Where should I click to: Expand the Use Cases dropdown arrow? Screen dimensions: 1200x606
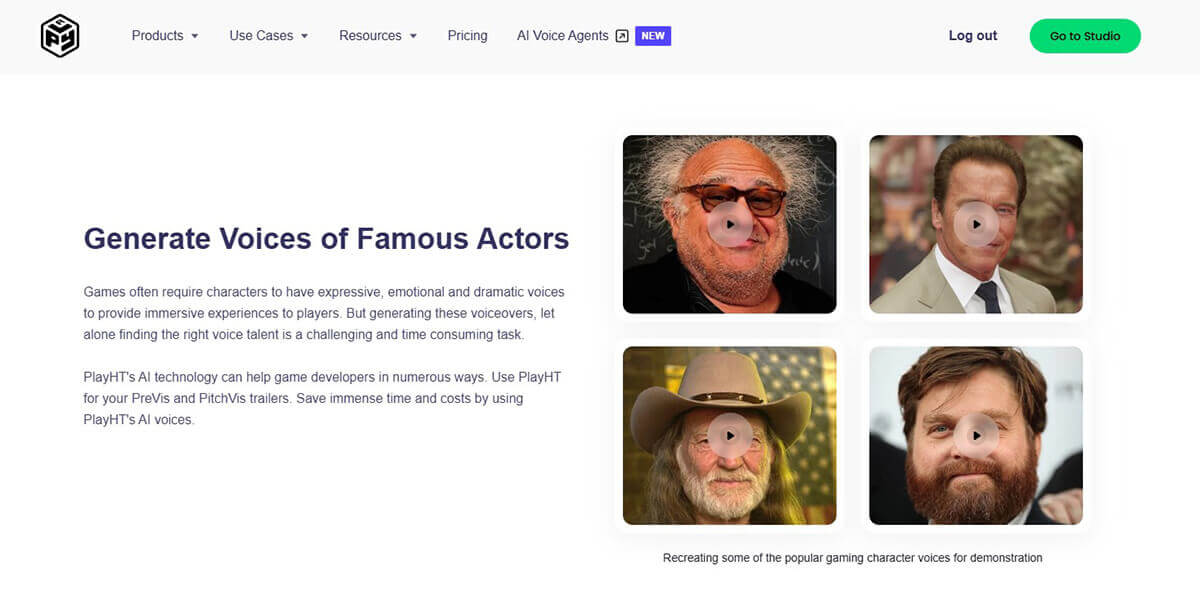coord(304,36)
